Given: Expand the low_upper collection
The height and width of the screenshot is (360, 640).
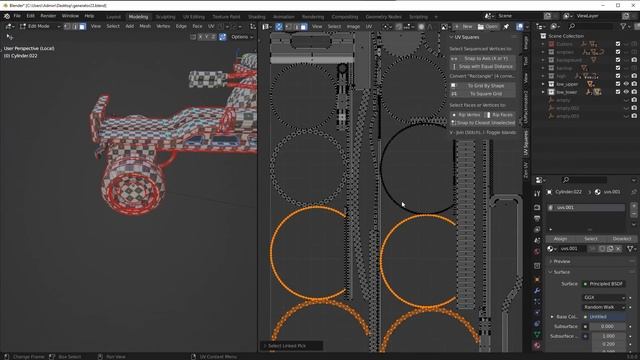Looking at the screenshot, I should click(543, 84).
